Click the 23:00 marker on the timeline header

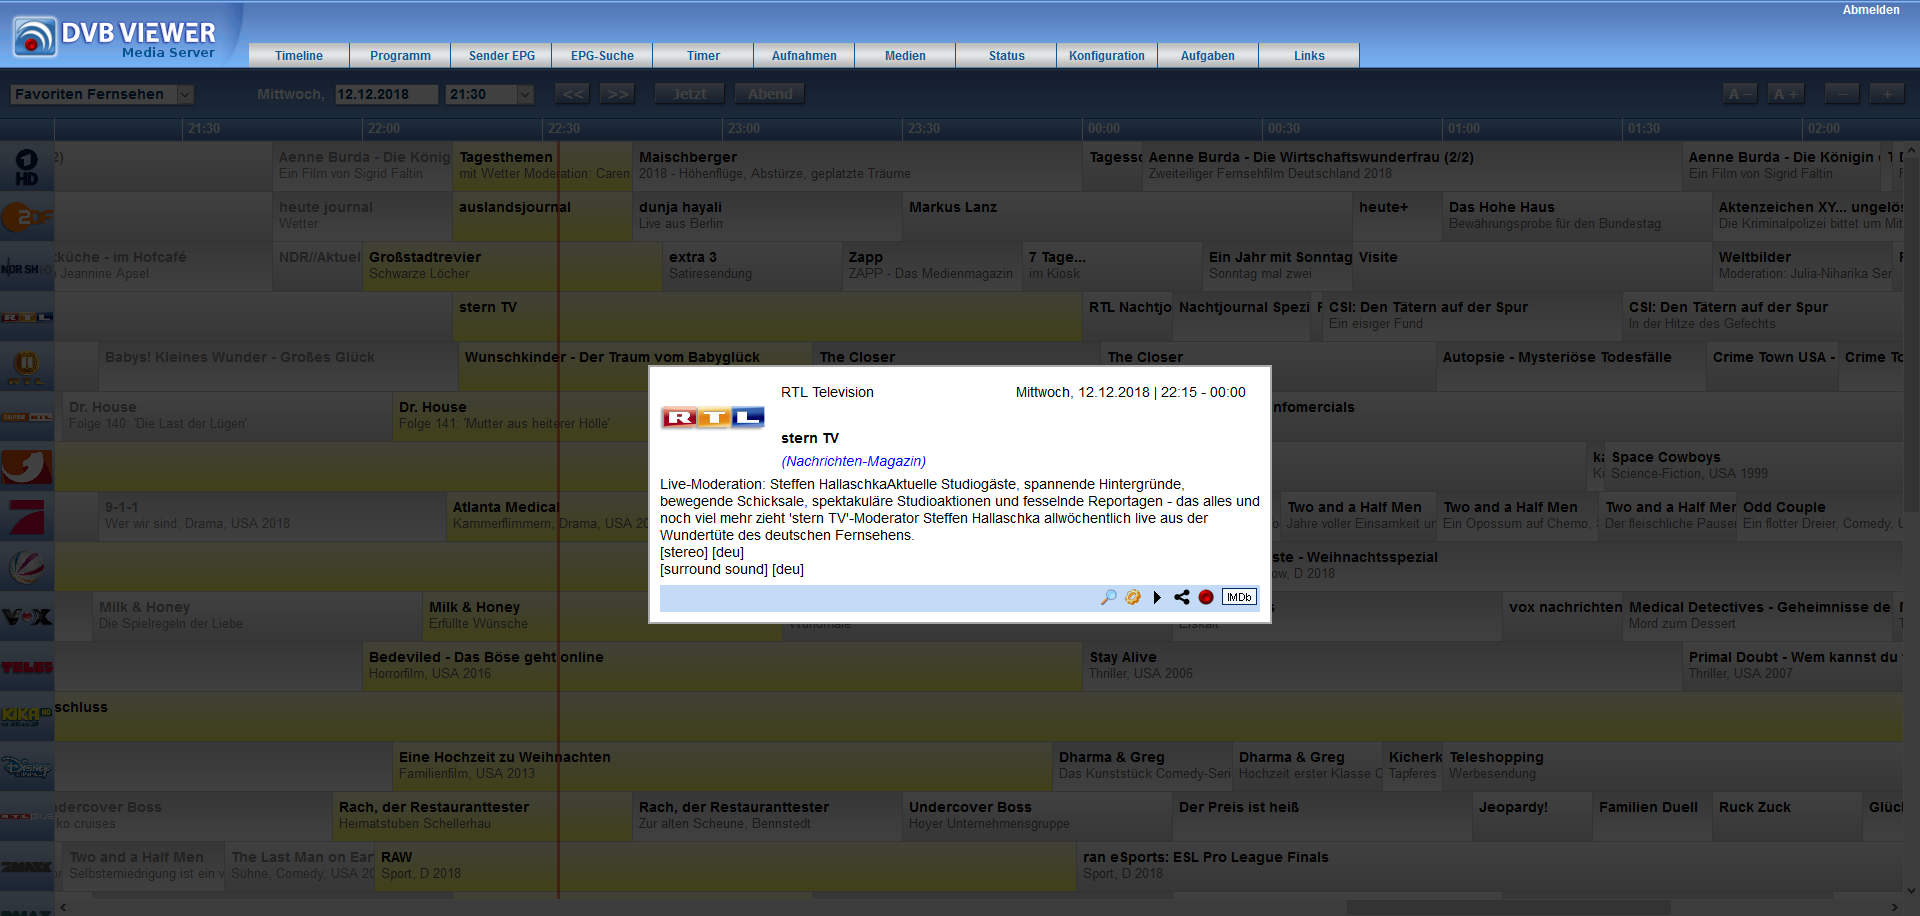[744, 129]
